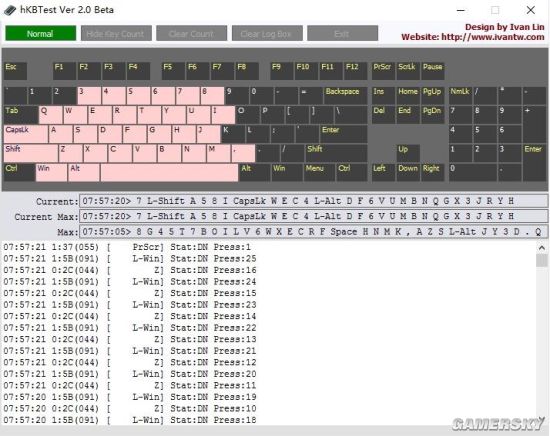Click the Home key tile
The image size is (550, 436).
(408, 96)
